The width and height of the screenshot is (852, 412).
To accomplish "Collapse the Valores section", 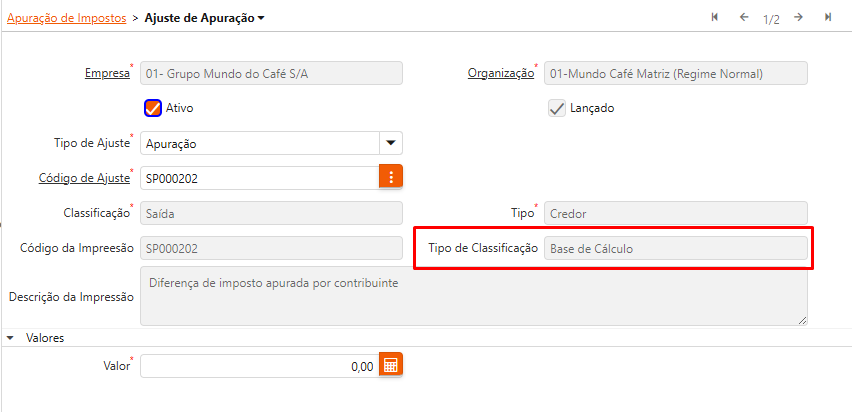I will (10, 338).
